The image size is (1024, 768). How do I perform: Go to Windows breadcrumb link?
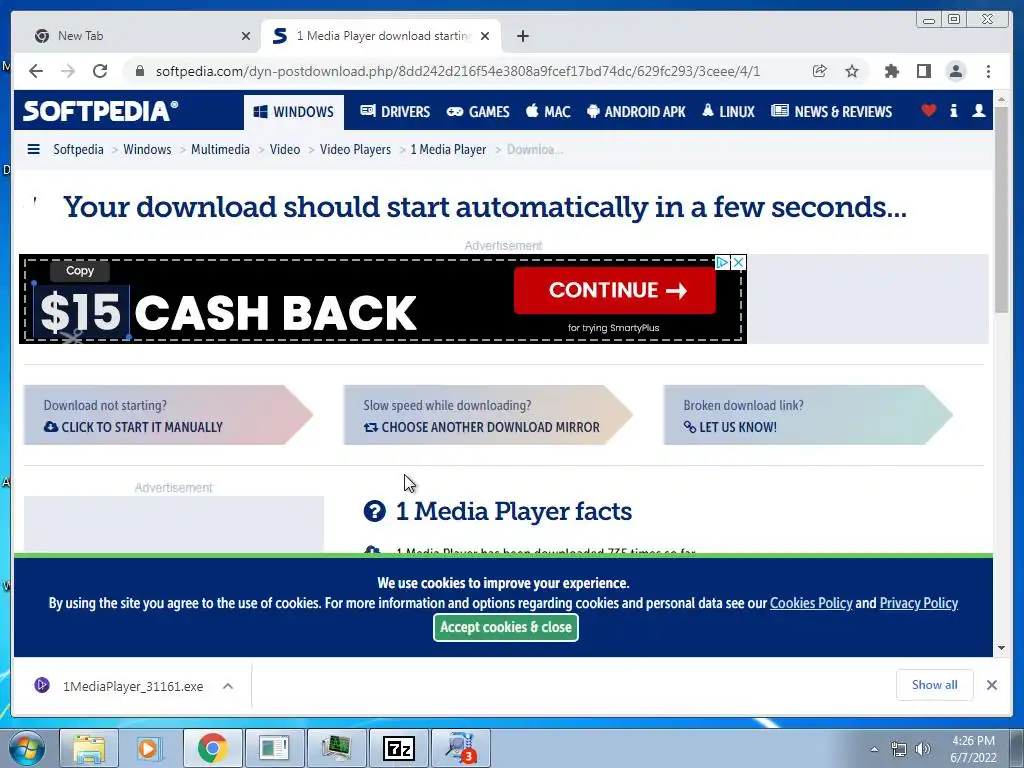pos(147,150)
